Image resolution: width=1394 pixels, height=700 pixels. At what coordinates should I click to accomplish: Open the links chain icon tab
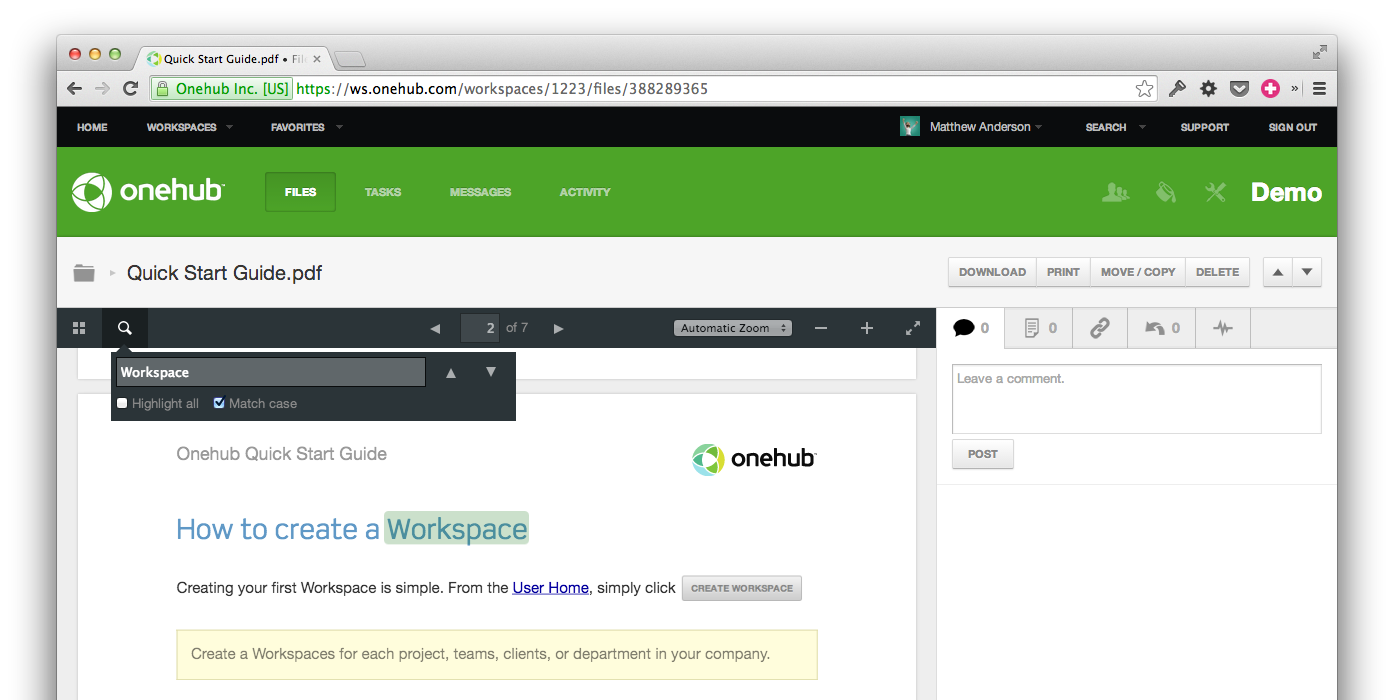click(1100, 328)
